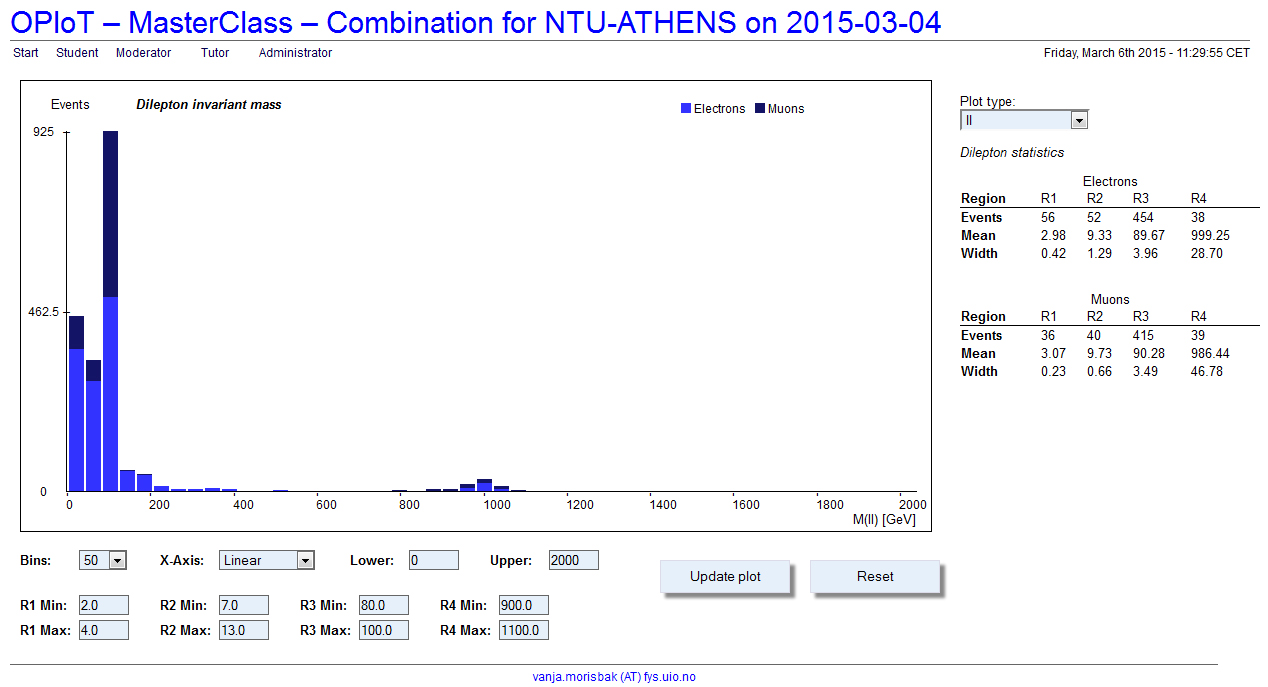The width and height of the screenshot is (1268, 687).
Task: Click Electrons R4 mean value 999.25
Action: pos(1210,235)
